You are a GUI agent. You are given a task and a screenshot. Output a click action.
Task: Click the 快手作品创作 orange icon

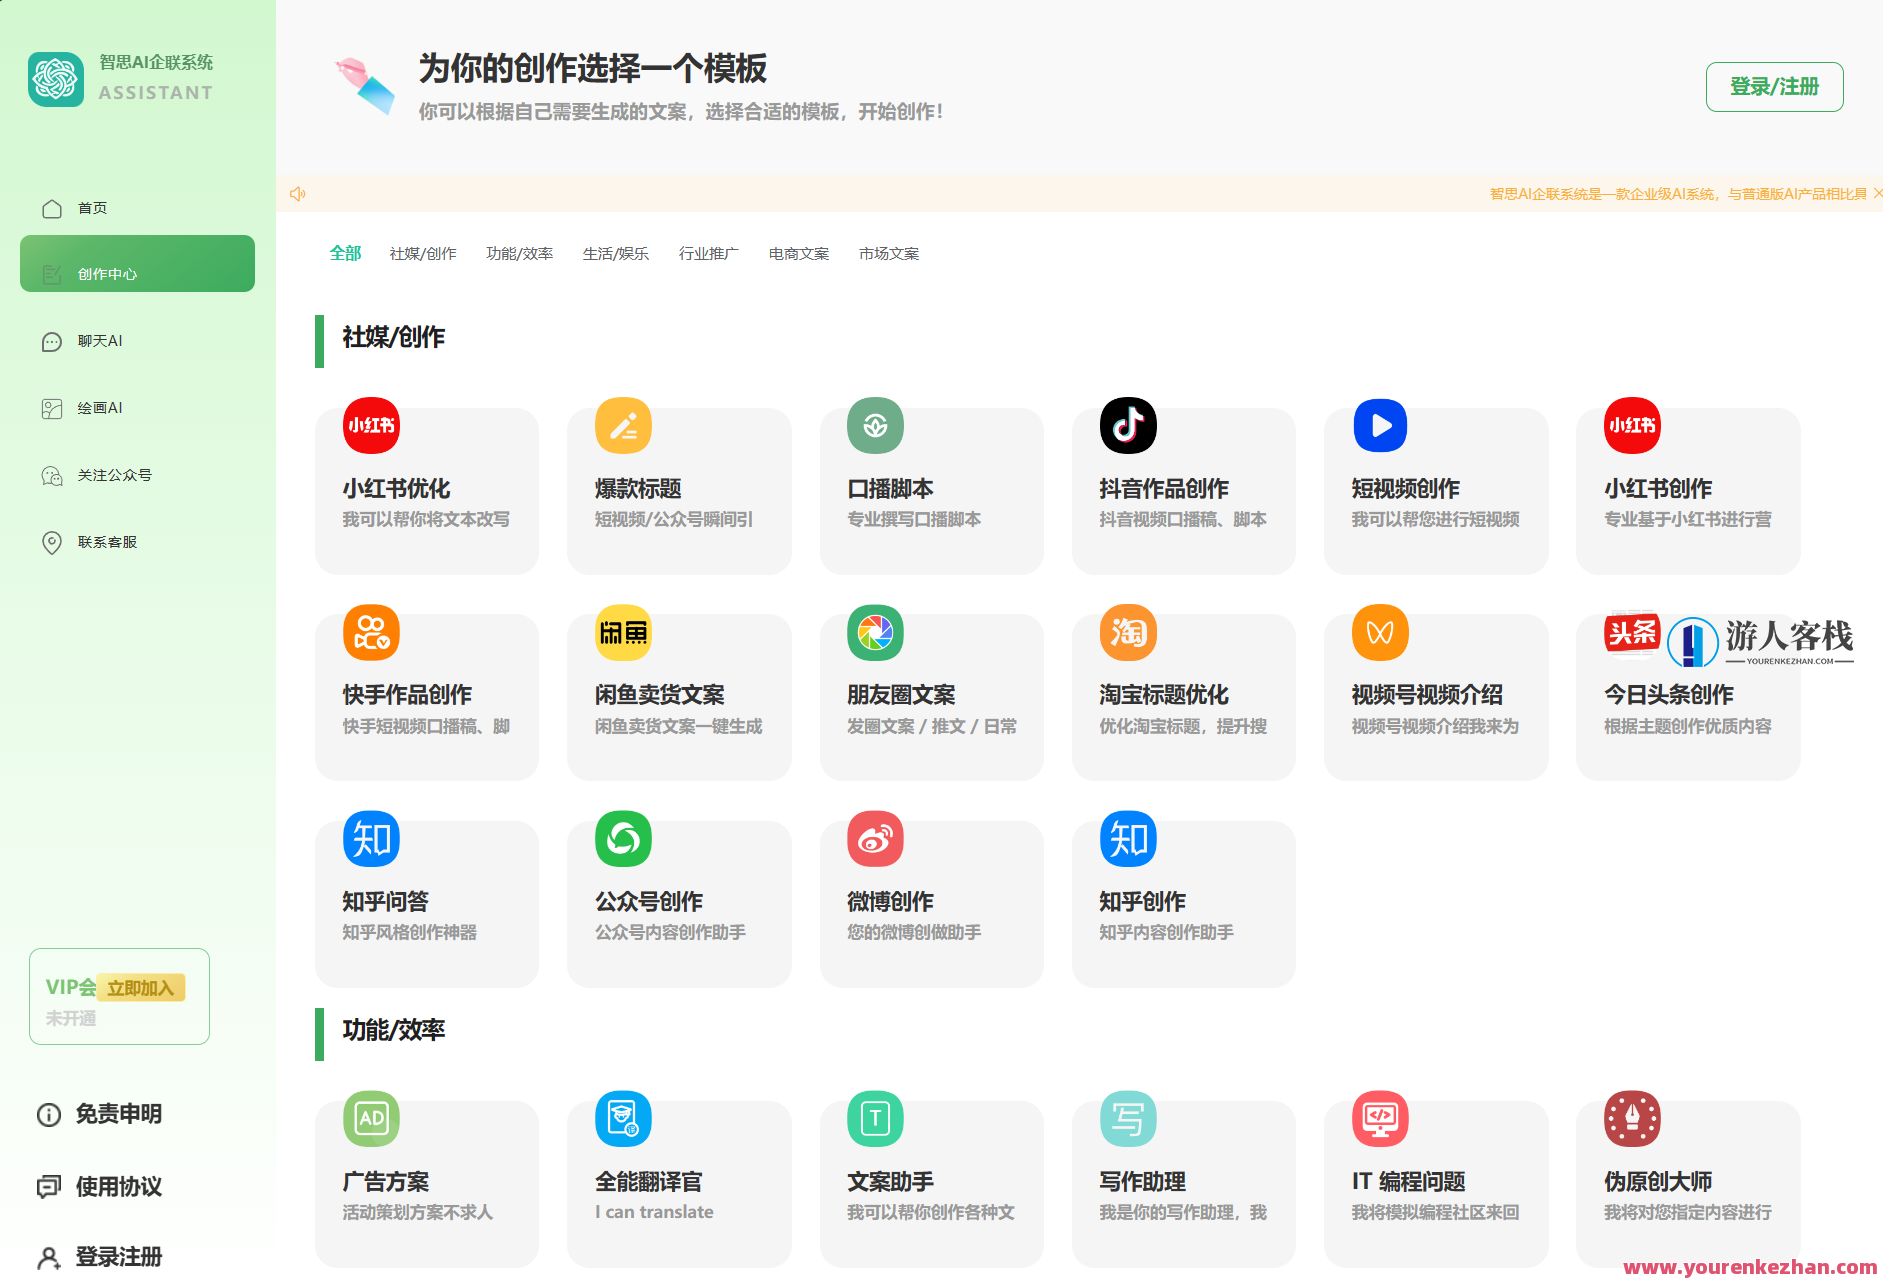tap(370, 632)
